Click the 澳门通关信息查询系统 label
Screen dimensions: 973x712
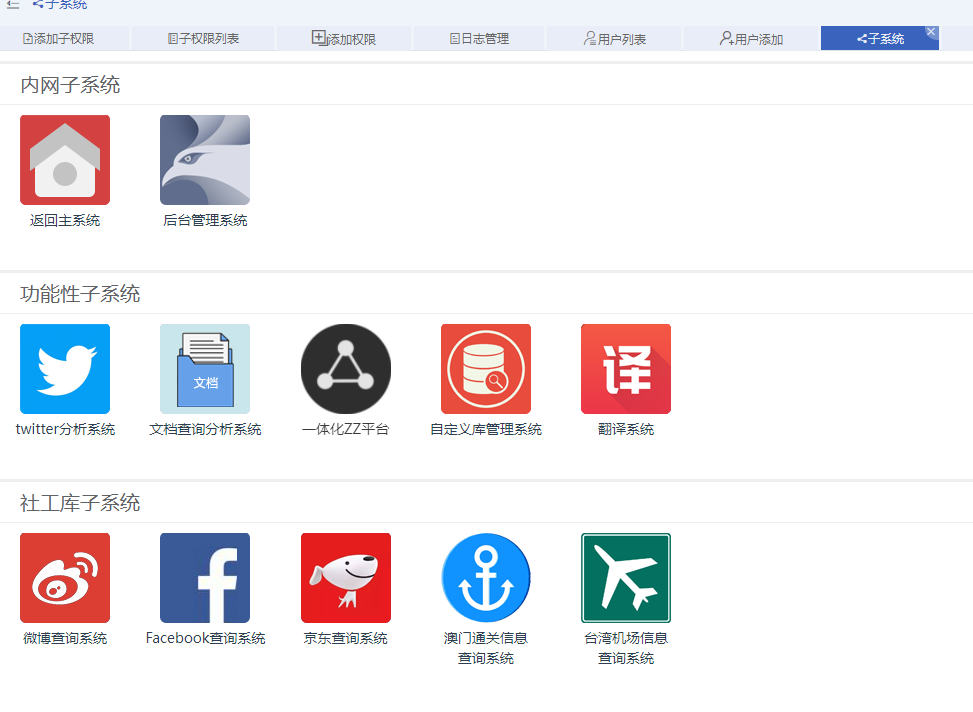pos(486,648)
